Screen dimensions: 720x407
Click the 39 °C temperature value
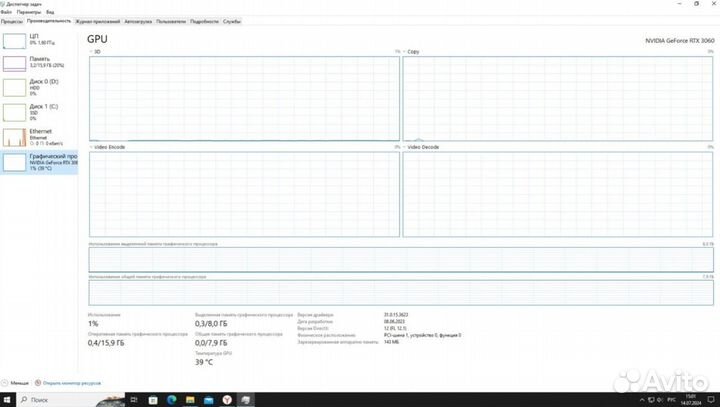(x=204, y=362)
